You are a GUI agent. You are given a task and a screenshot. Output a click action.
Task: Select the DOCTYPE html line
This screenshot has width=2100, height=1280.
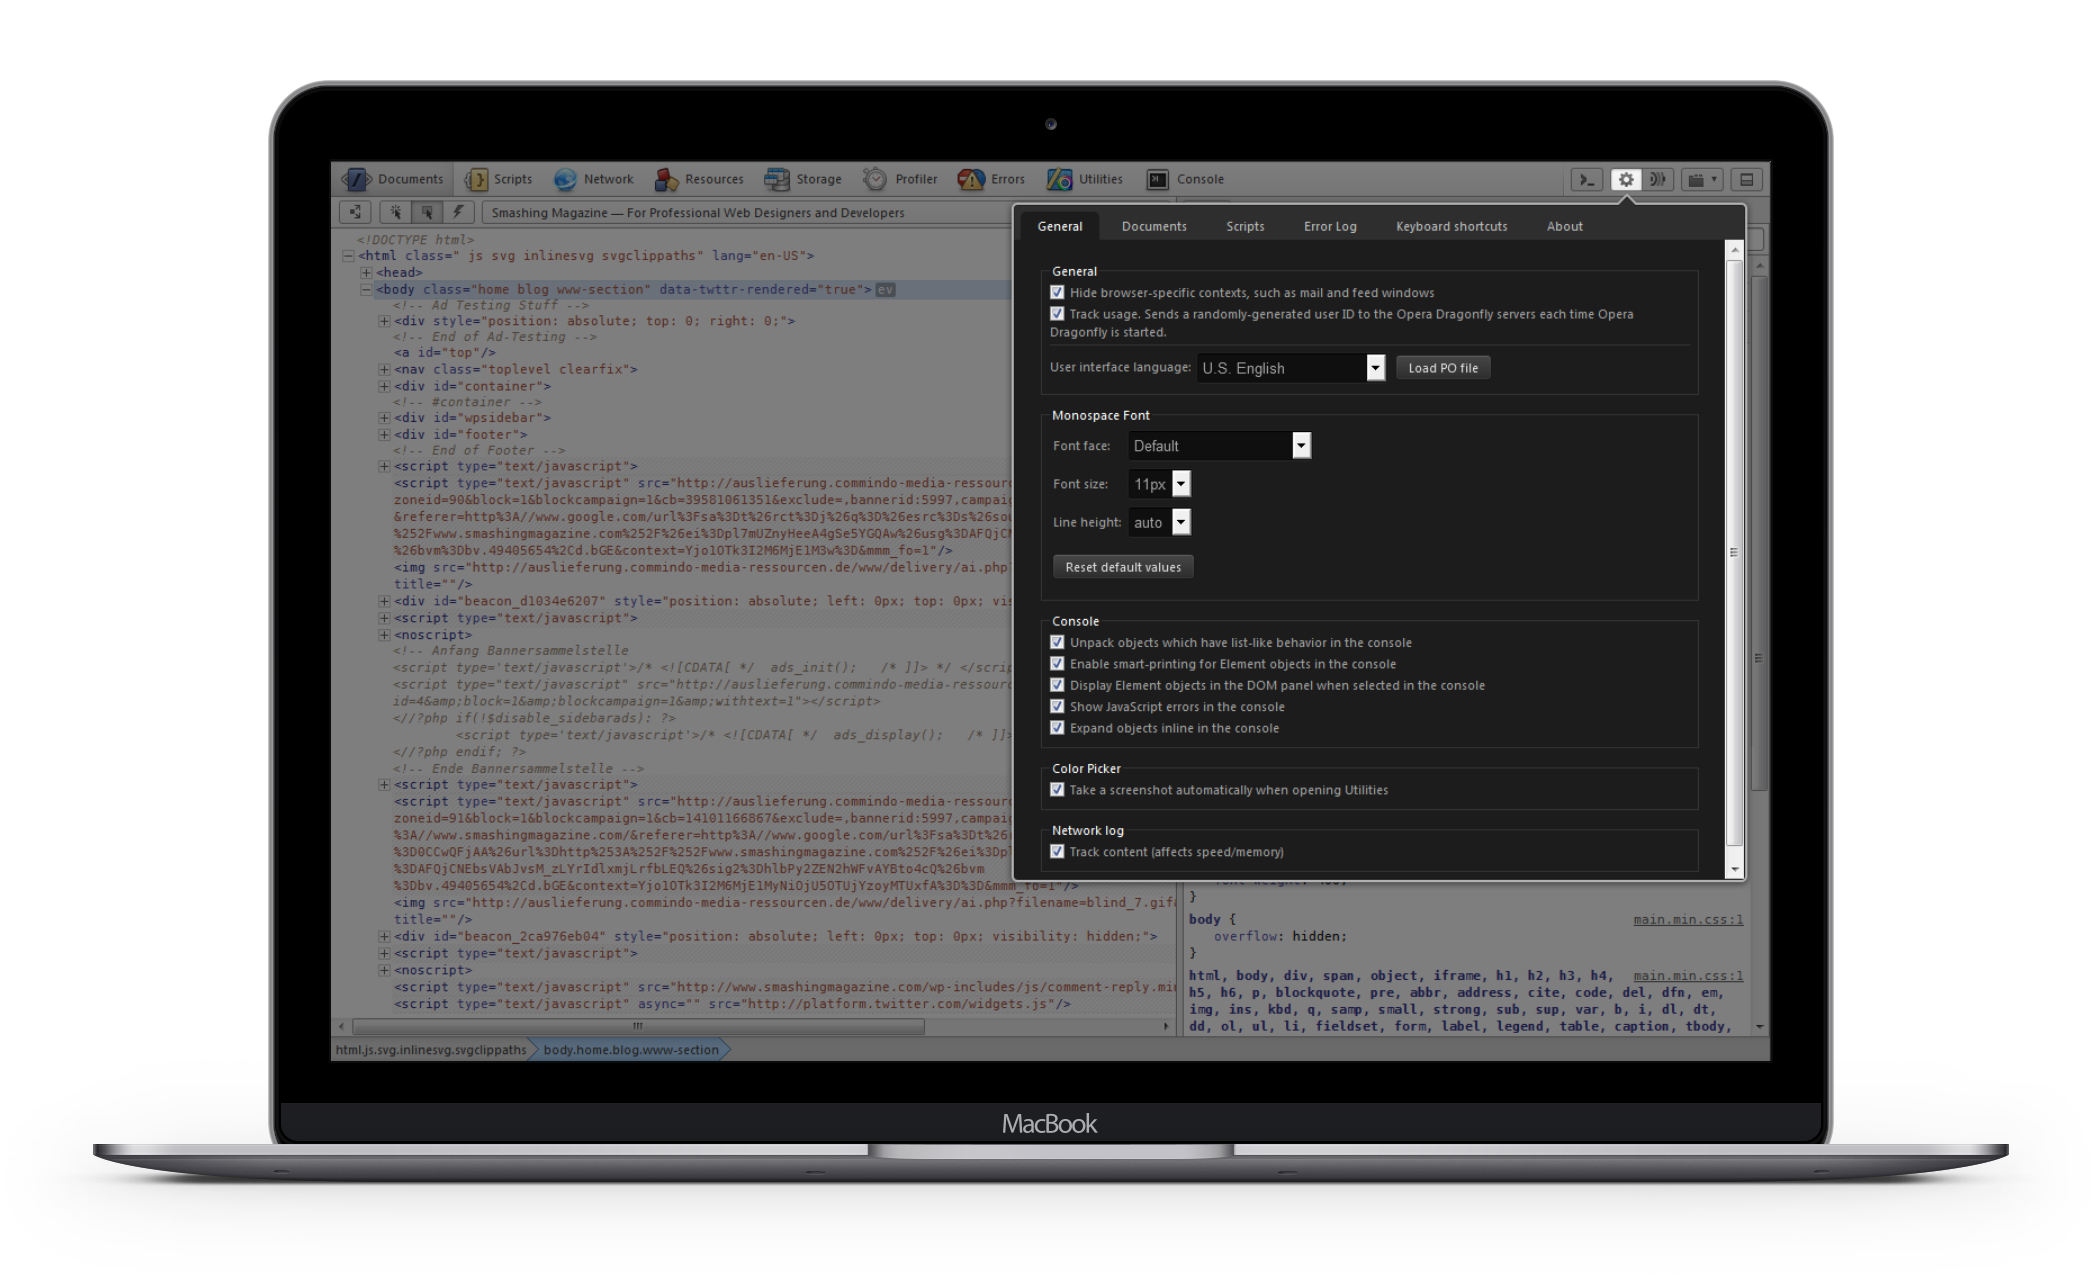pos(416,240)
